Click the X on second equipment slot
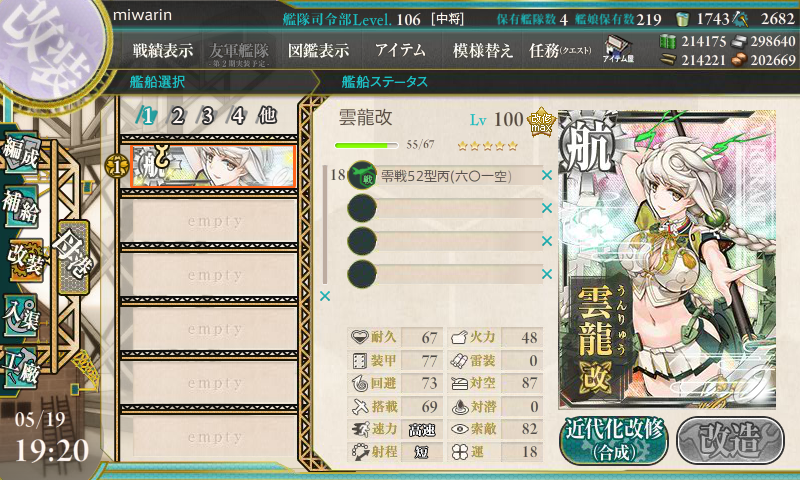The height and width of the screenshot is (480, 800). pos(547,208)
